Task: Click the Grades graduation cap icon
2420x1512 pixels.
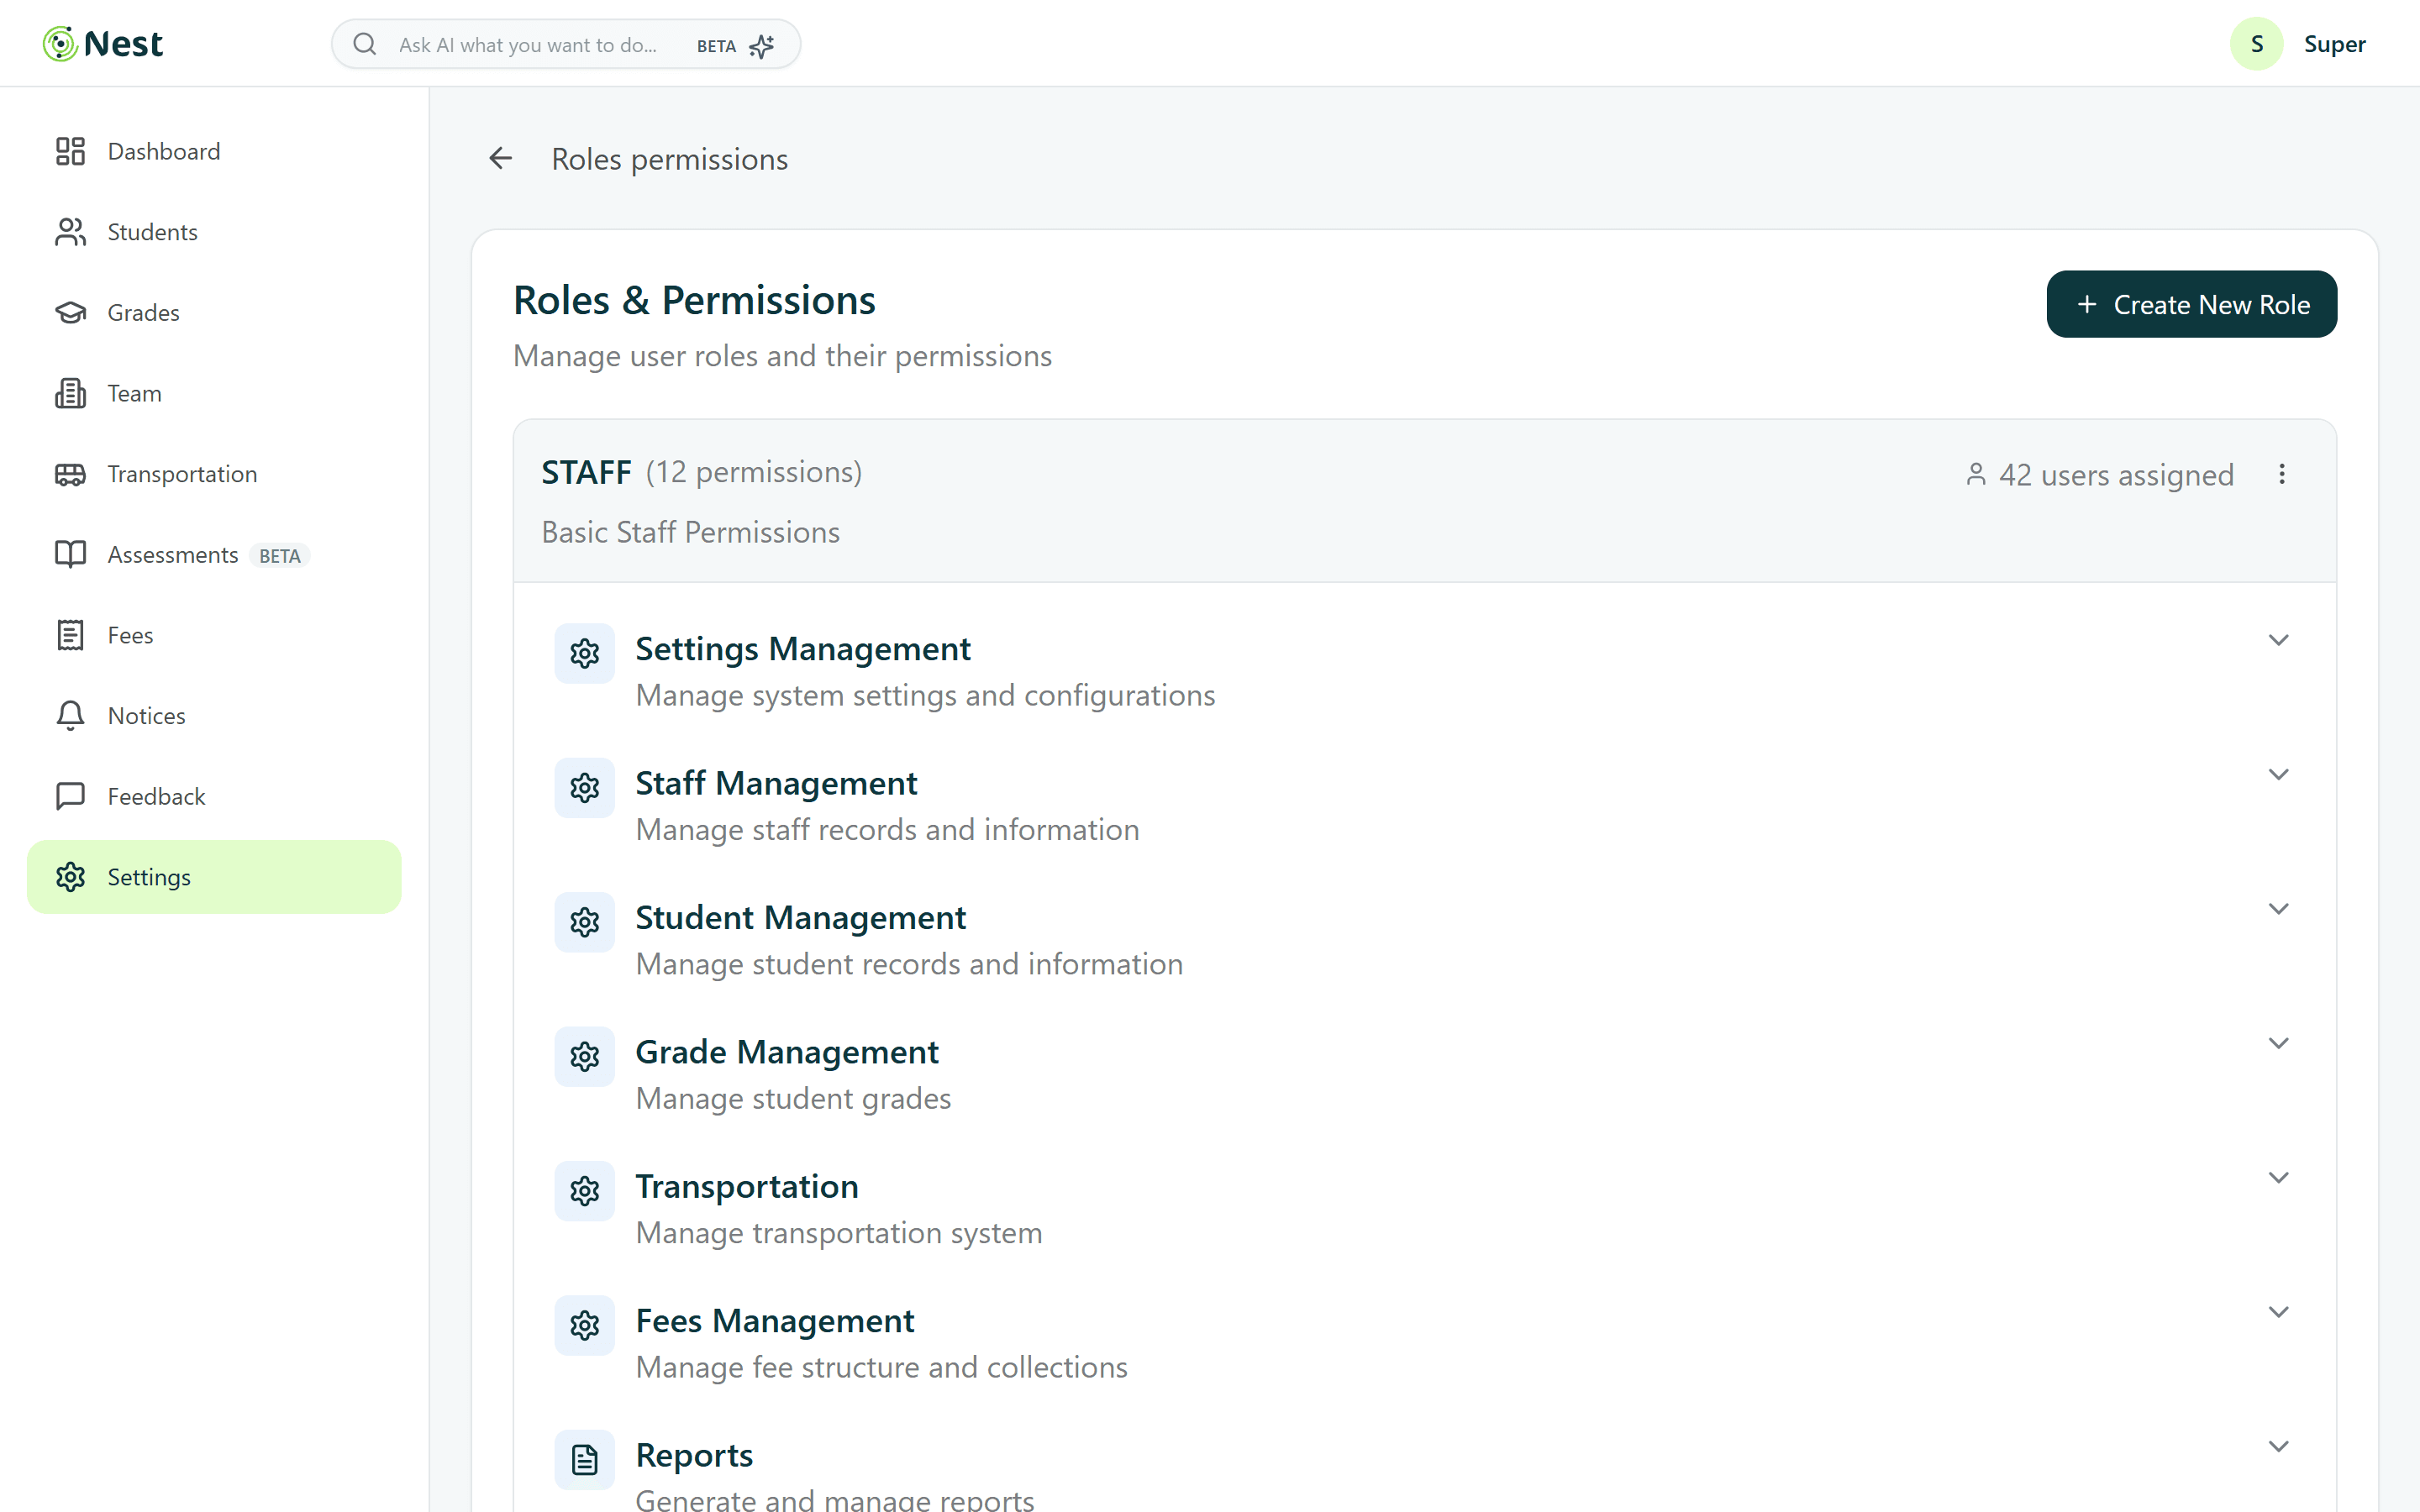Action: (x=70, y=313)
